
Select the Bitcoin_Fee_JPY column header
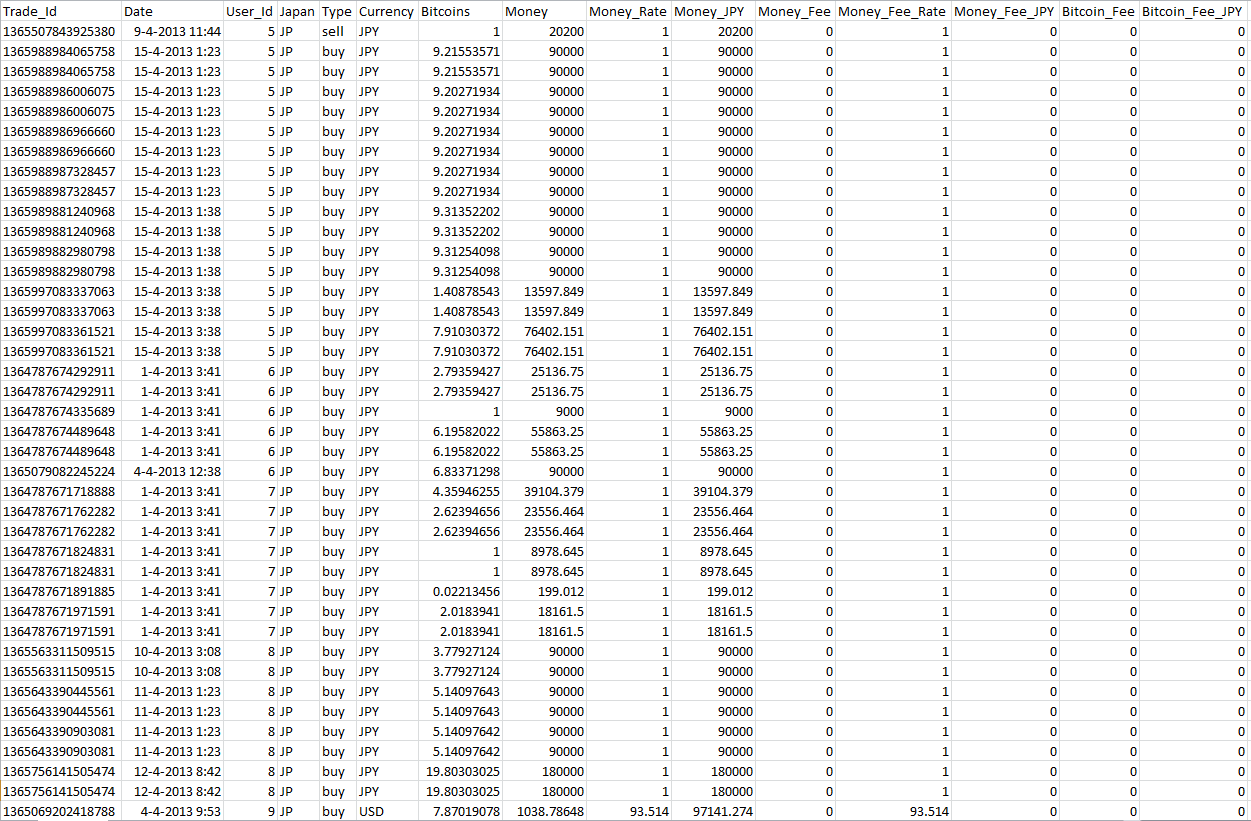pyautogui.click(x=1194, y=11)
